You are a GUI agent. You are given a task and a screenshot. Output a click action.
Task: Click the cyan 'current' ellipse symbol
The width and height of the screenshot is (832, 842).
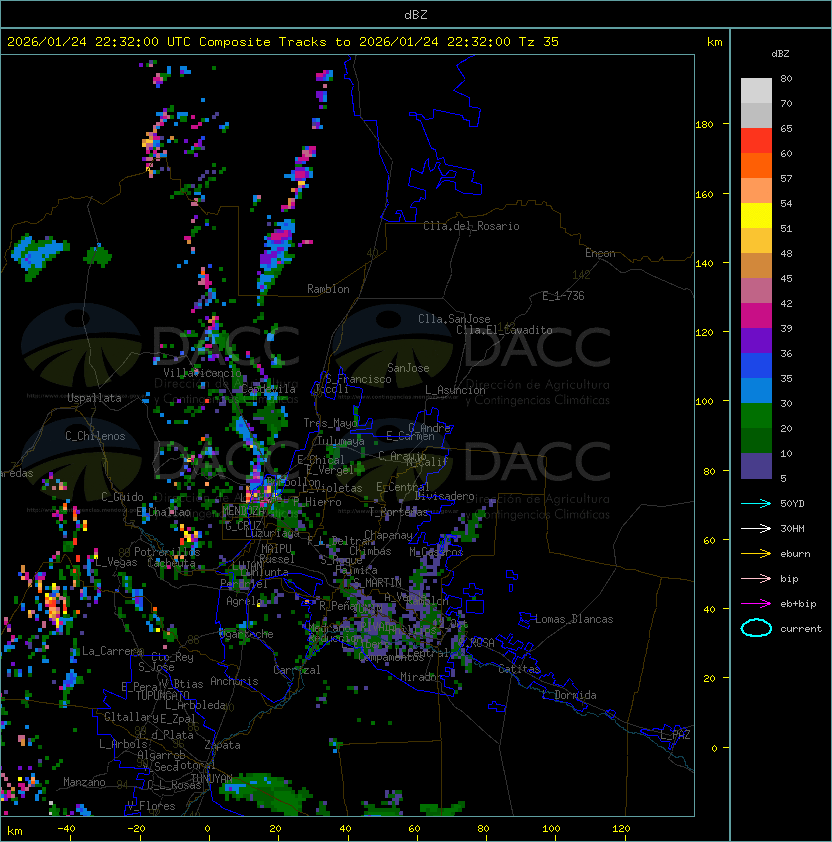click(756, 628)
